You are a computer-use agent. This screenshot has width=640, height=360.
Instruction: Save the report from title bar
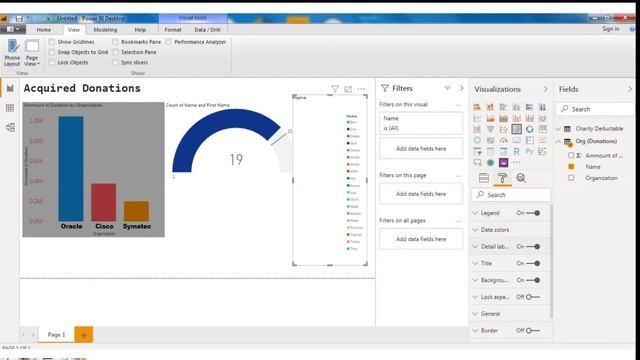click(x=19, y=18)
